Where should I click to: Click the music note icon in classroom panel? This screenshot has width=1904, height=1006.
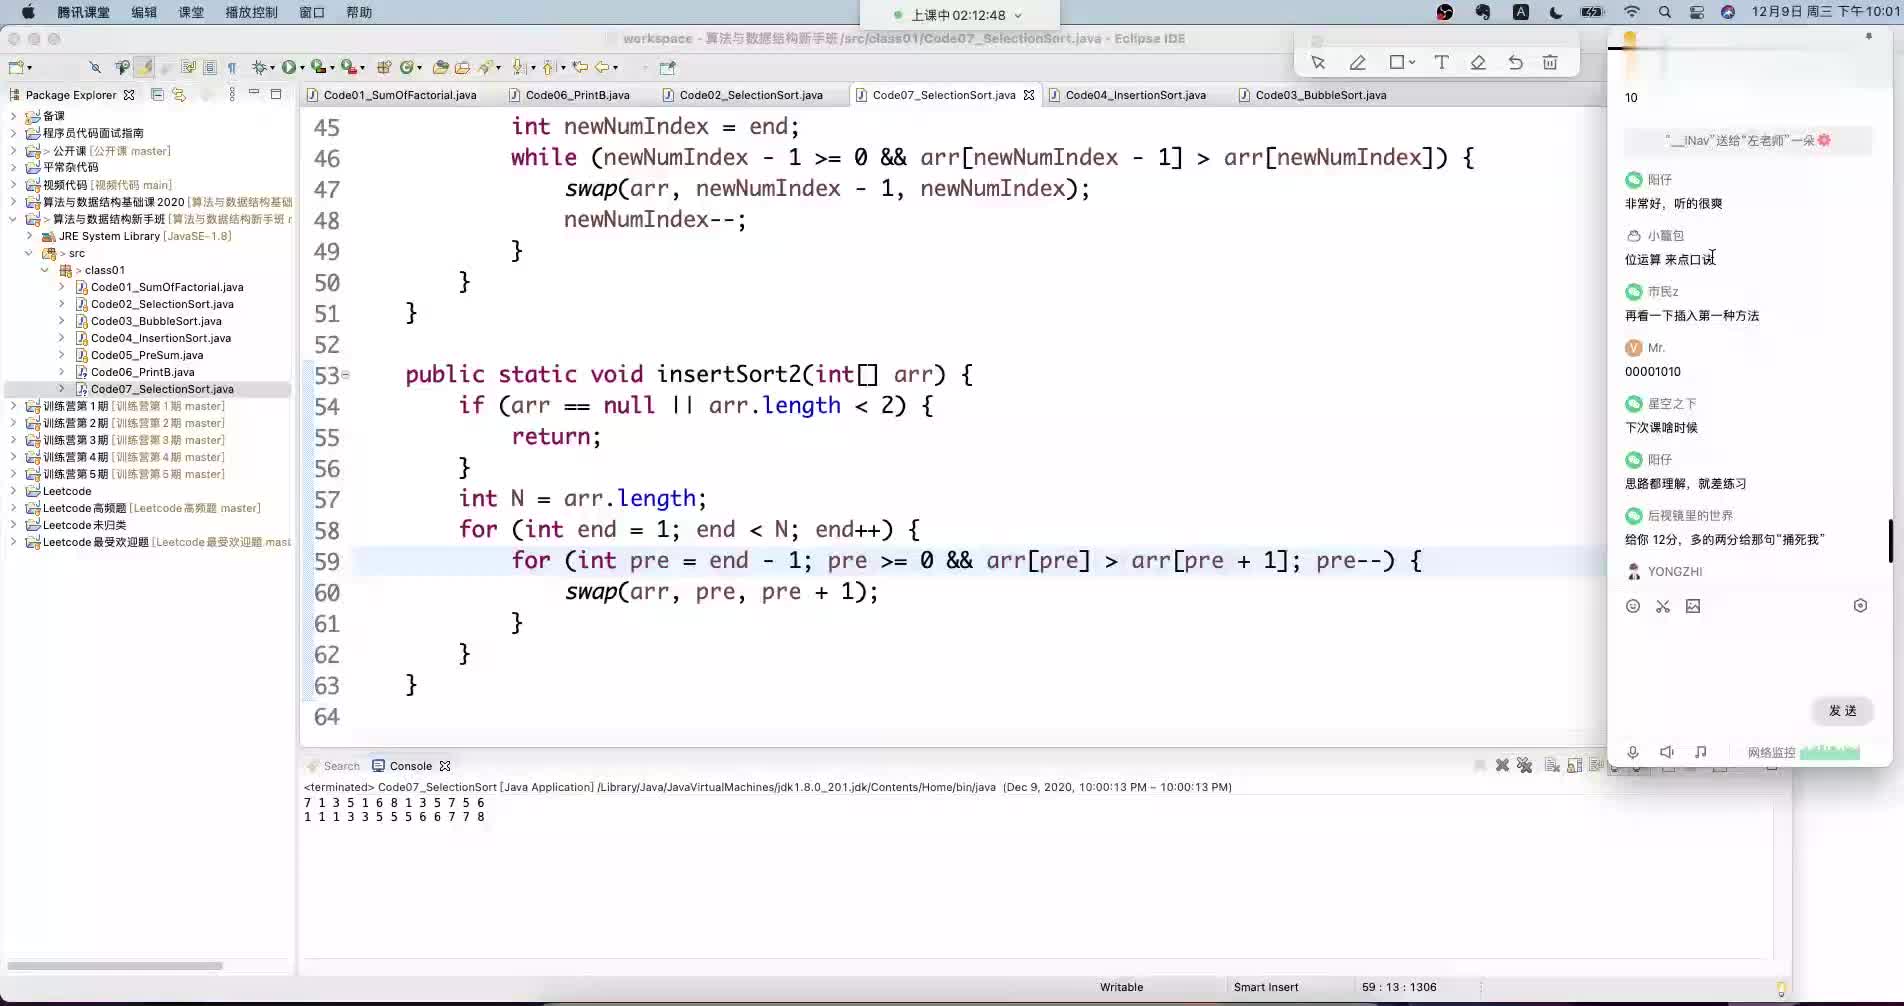1701,752
